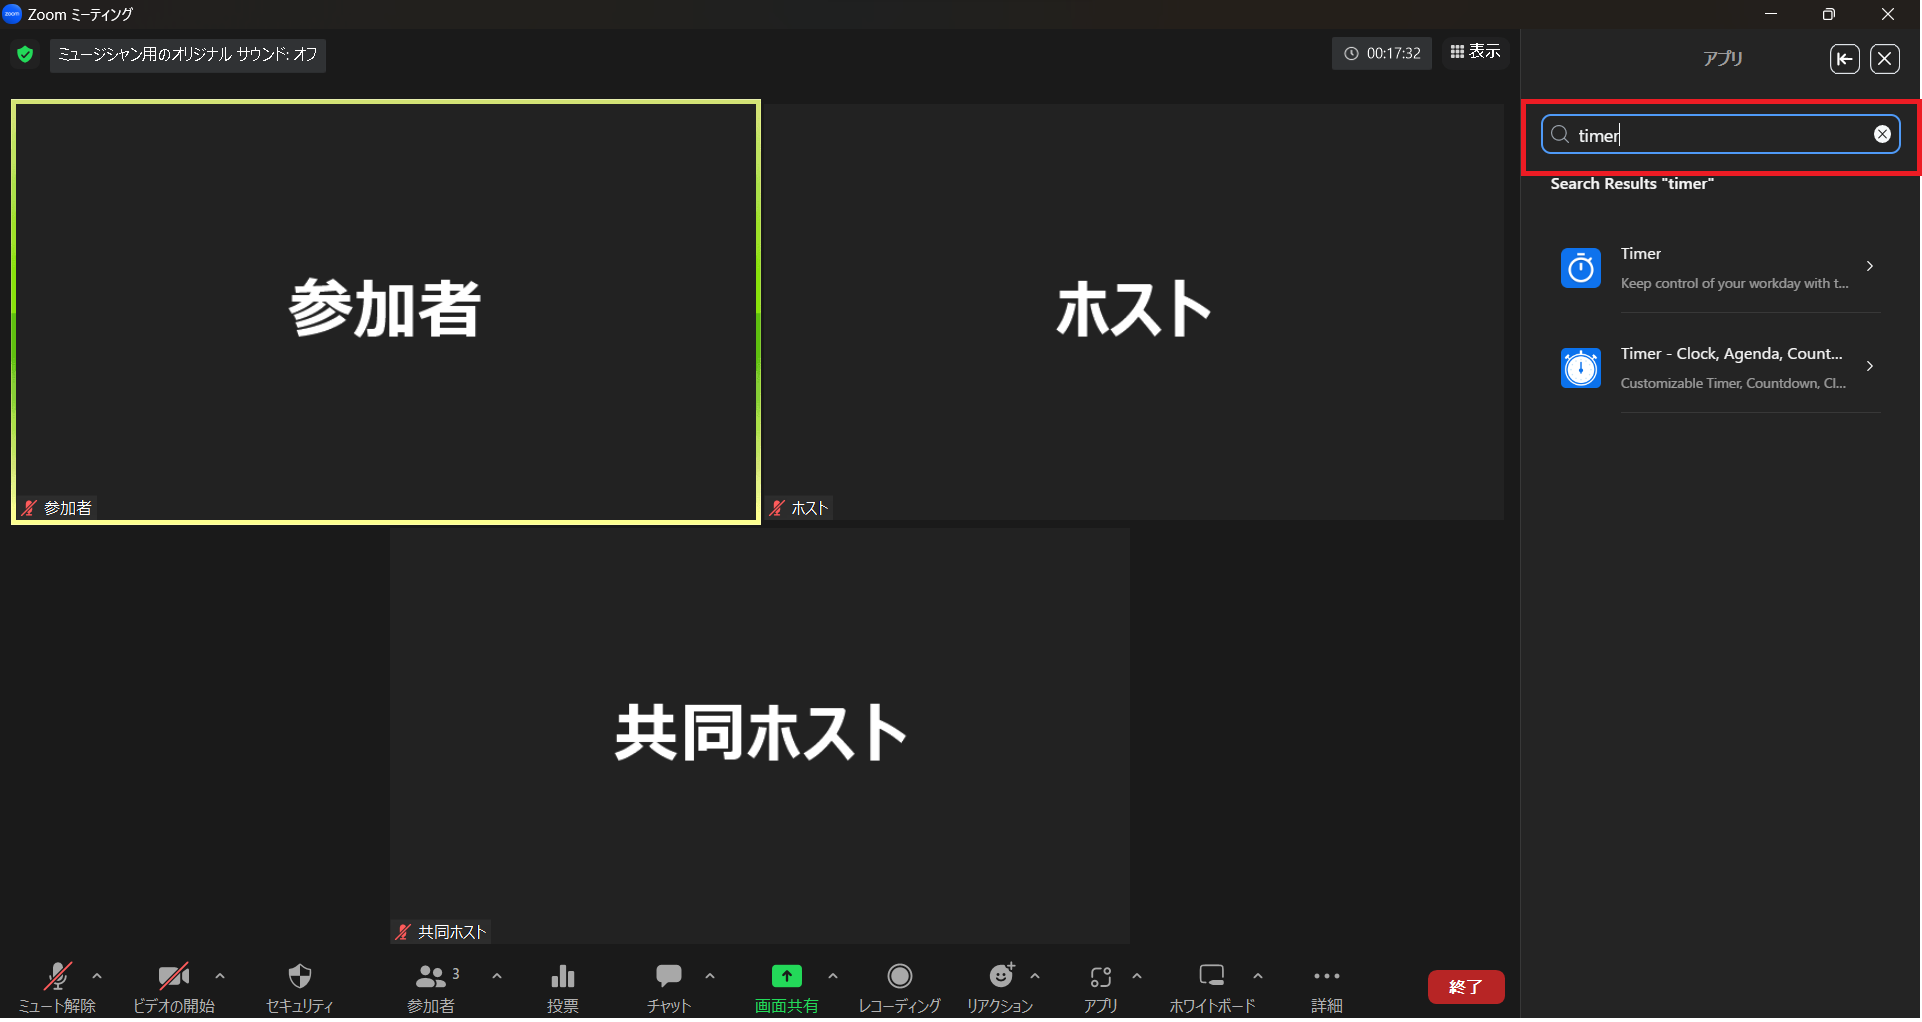Screen dimensions: 1922x1022
Task: Open the 表示 view menu
Action: pyautogui.click(x=1475, y=52)
